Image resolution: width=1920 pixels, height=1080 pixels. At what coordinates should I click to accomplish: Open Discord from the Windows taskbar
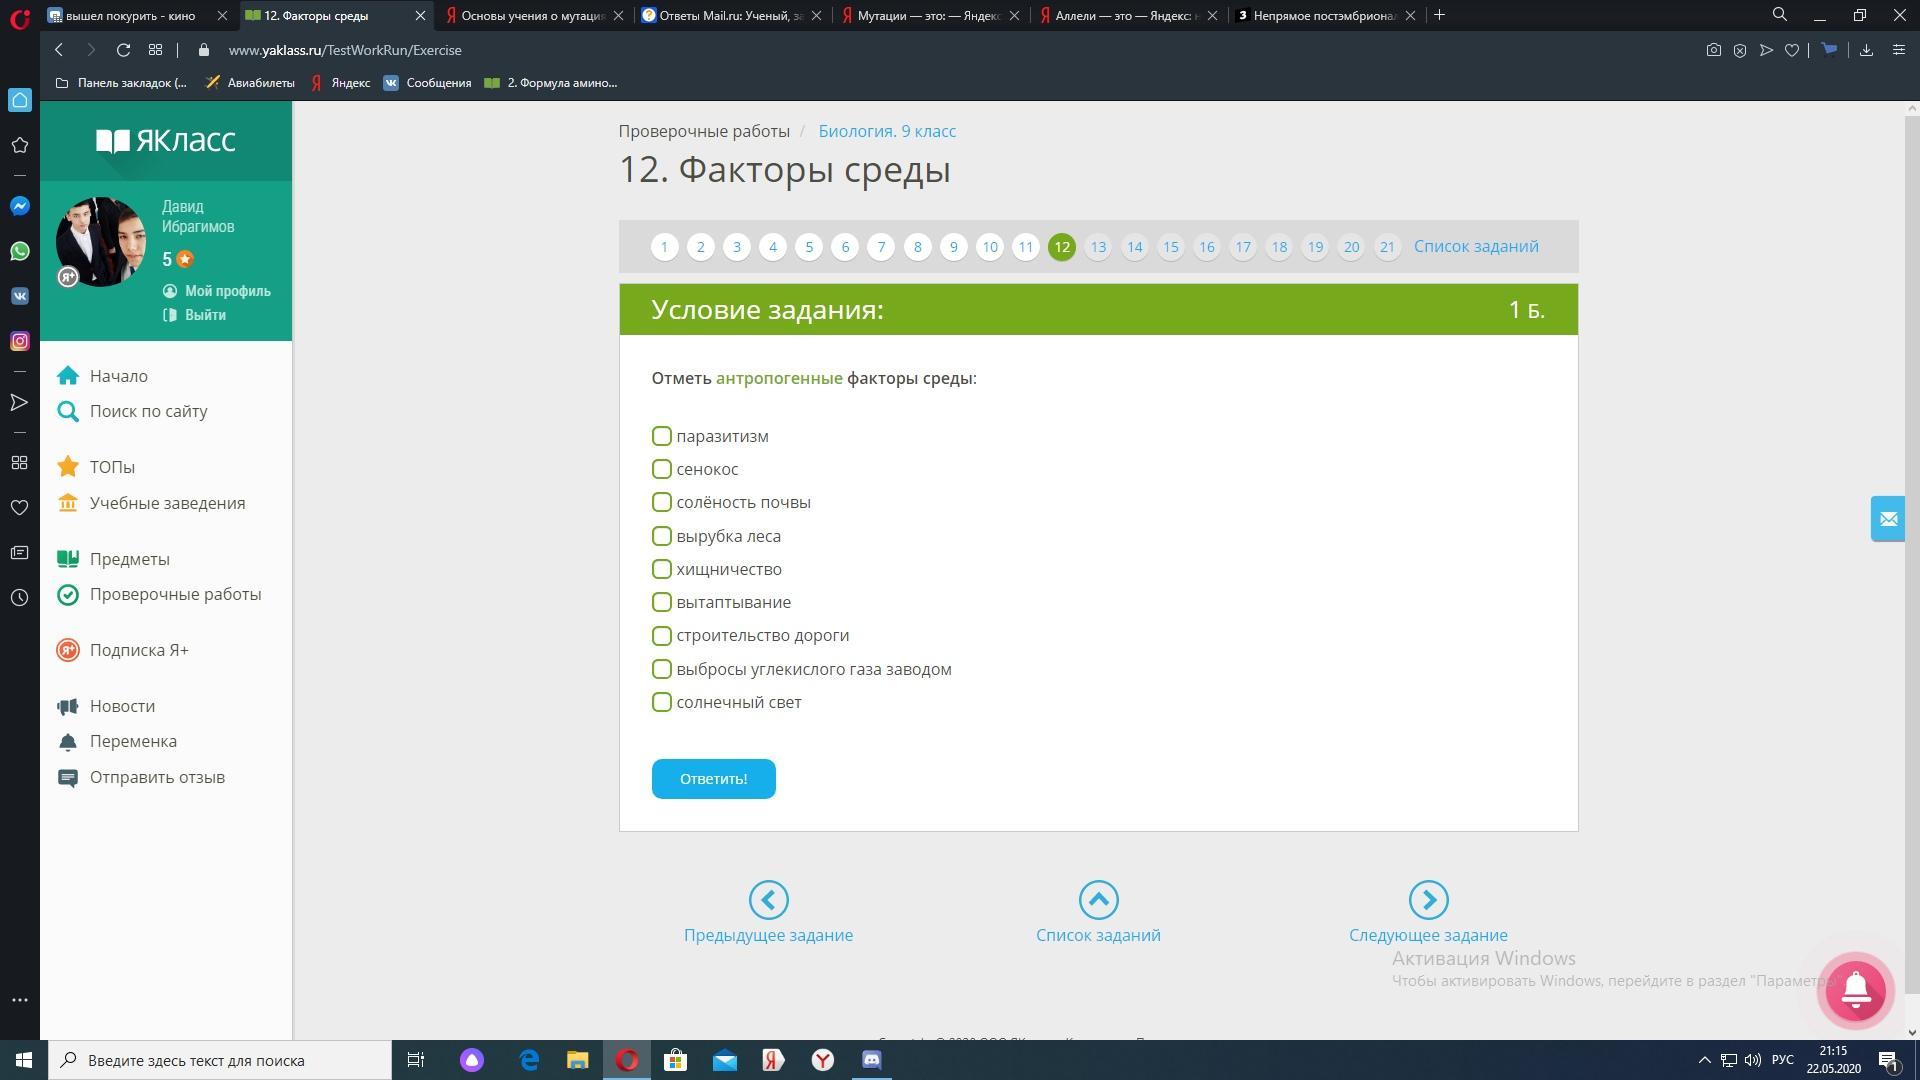pyautogui.click(x=871, y=1060)
